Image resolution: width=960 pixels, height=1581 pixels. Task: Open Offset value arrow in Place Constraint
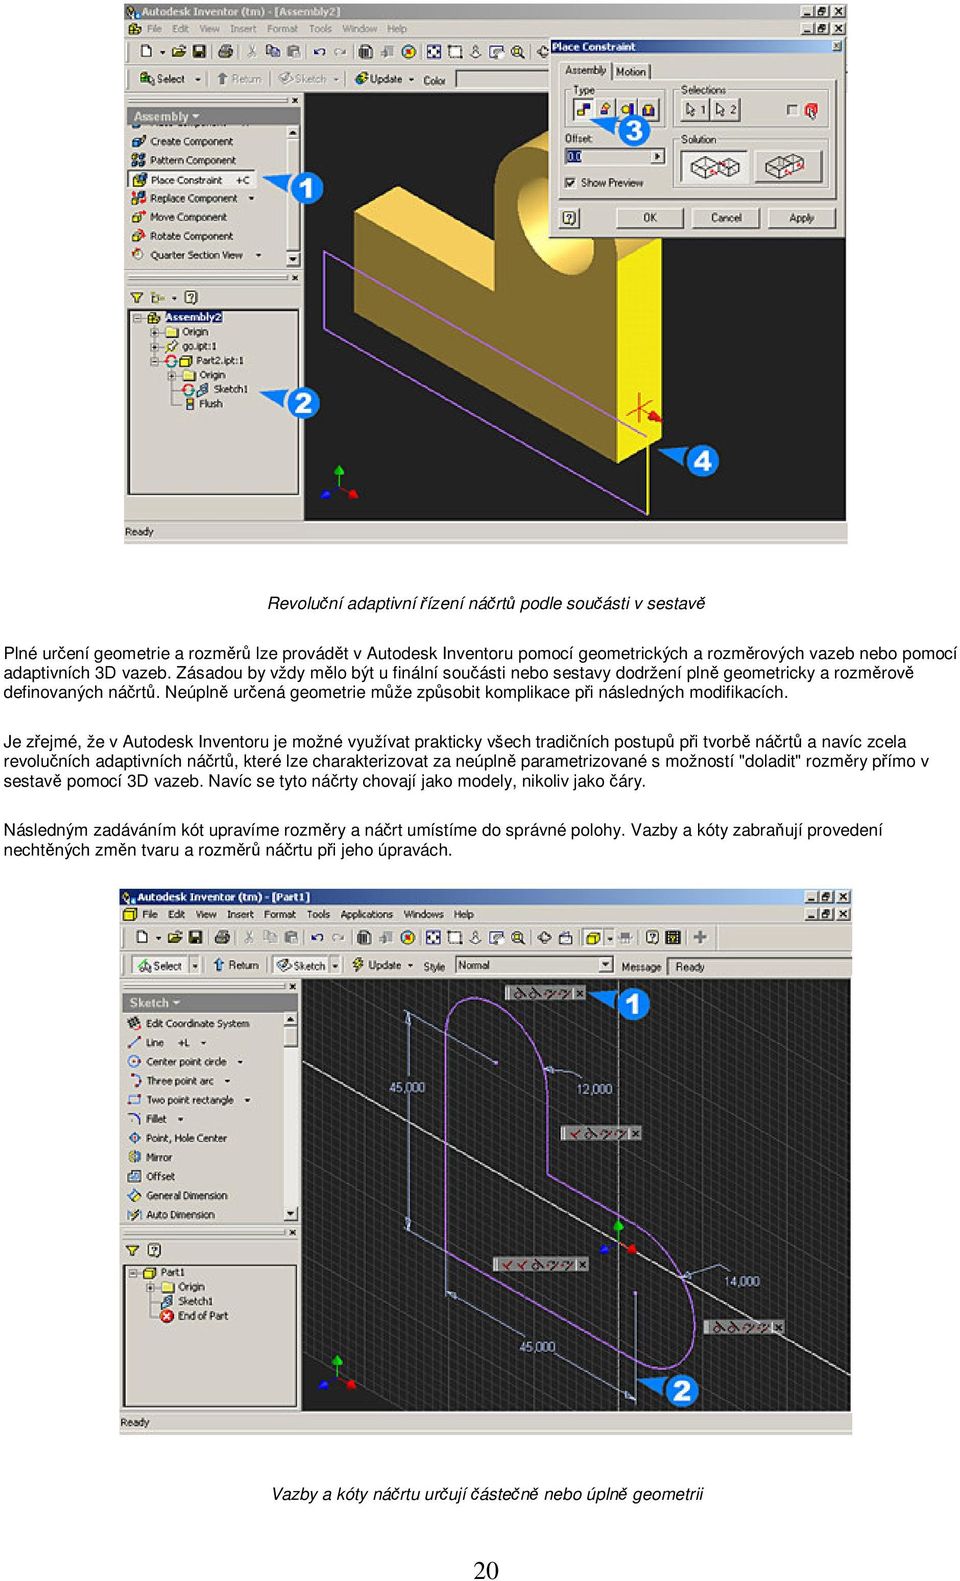[x=657, y=156]
